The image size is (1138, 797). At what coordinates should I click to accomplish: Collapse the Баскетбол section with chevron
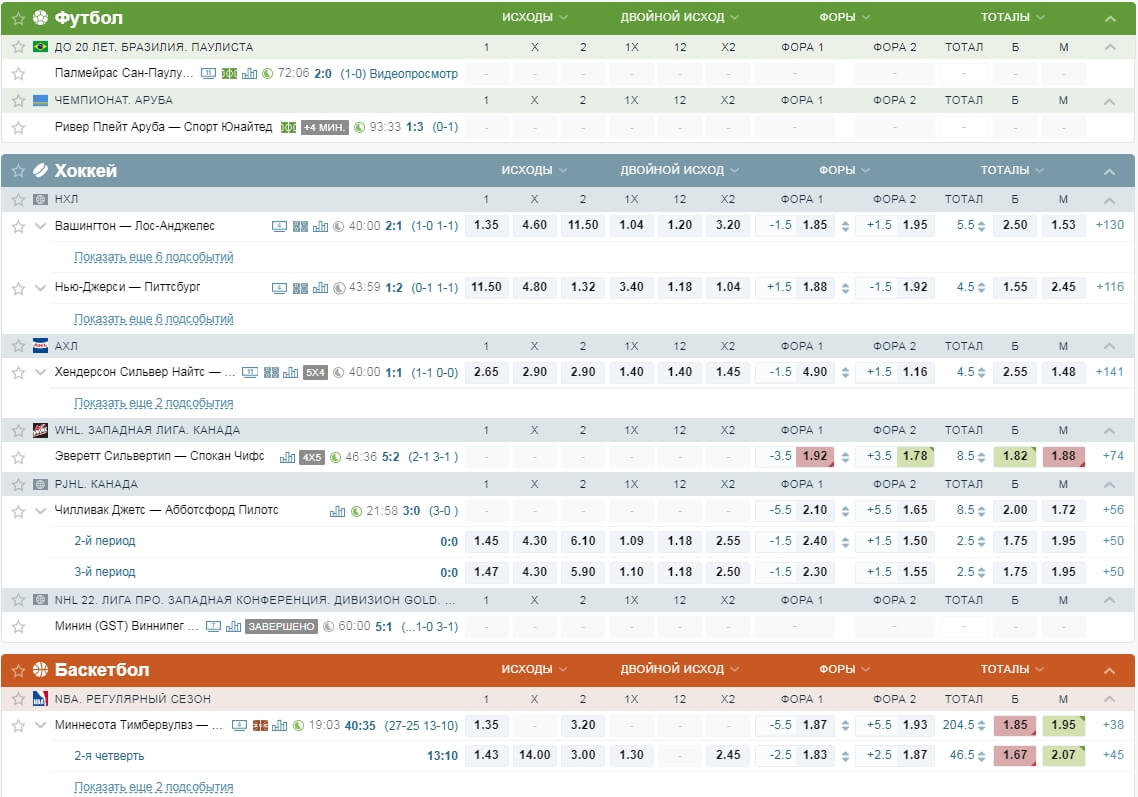[1109, 670]
